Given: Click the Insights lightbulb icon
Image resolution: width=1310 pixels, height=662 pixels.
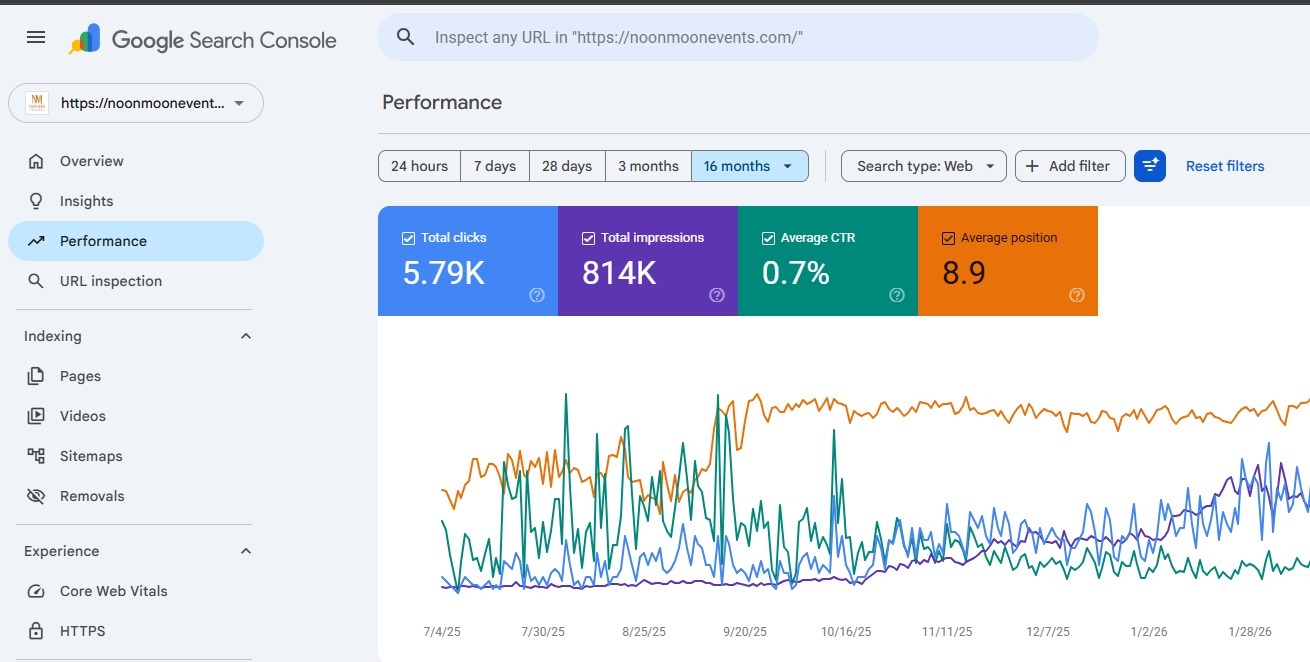Looking at the screenshot, I should pyautogui.click(x=36, y=201).
